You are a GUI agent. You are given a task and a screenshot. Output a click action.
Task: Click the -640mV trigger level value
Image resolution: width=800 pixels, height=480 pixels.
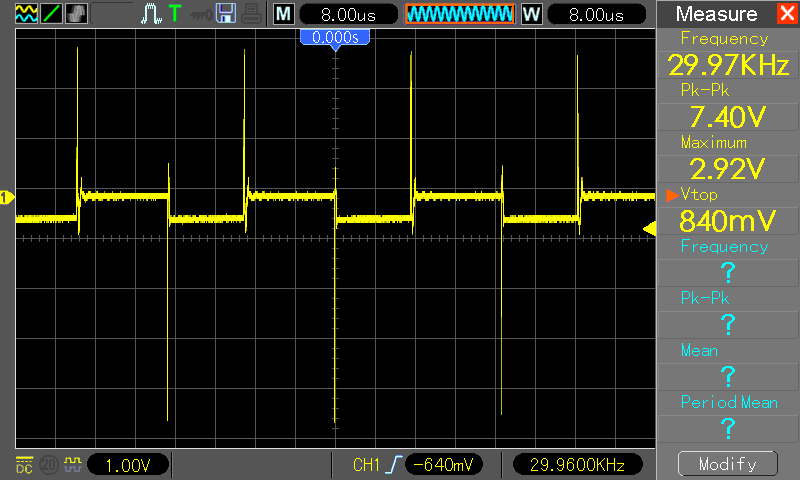coord(443,465)
